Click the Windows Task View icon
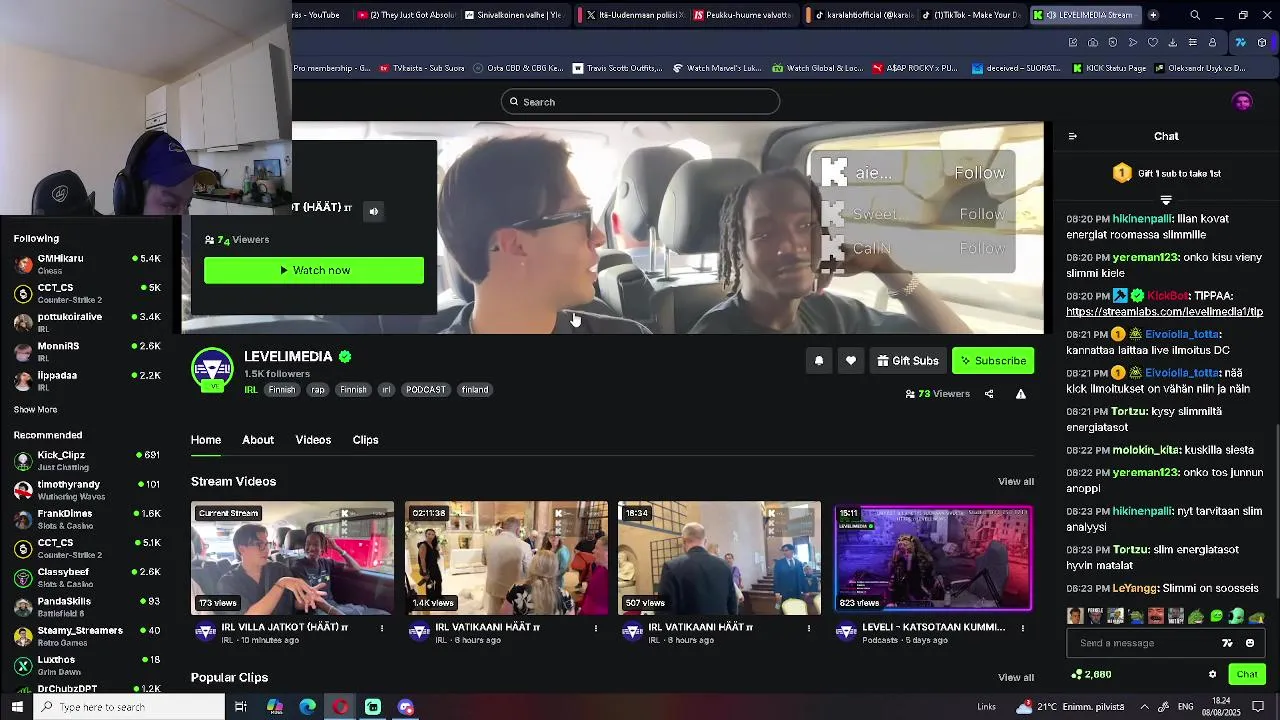The width and height of the screenshot is (1280, 720). (241, 707)
